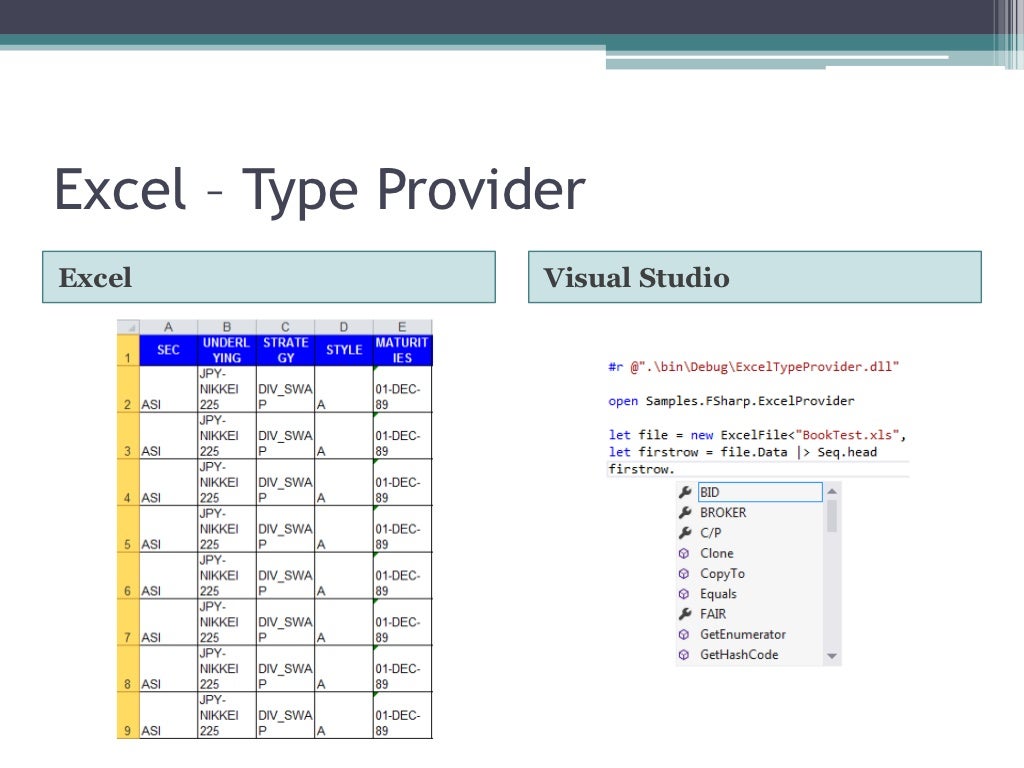Click IntelliSense scrollbar down arrow
This screenshot has width=1024, height=768.
click(831, 656)
